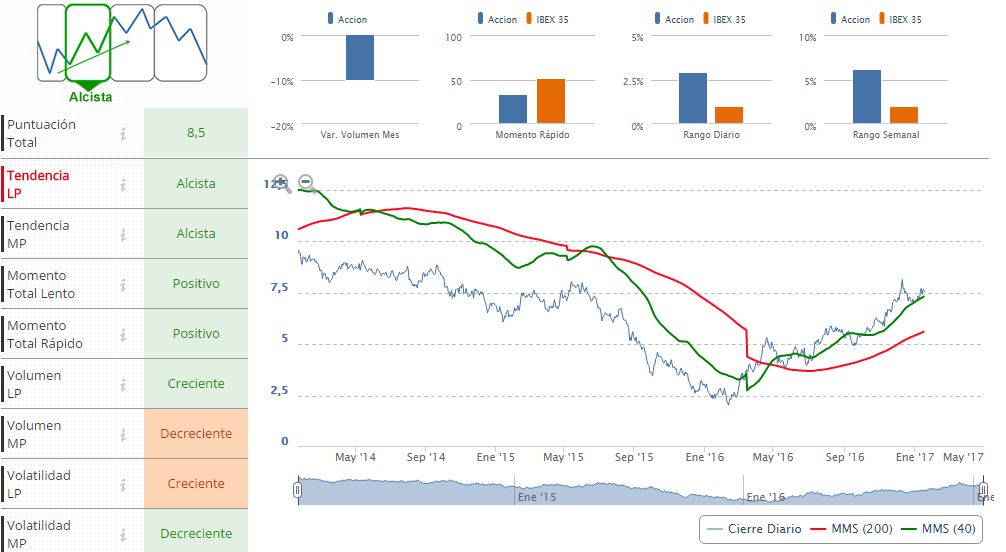Screen dimensions: 1006x552
Task: Show info for Momento Total Lento
Action: [x=123, y=285]
